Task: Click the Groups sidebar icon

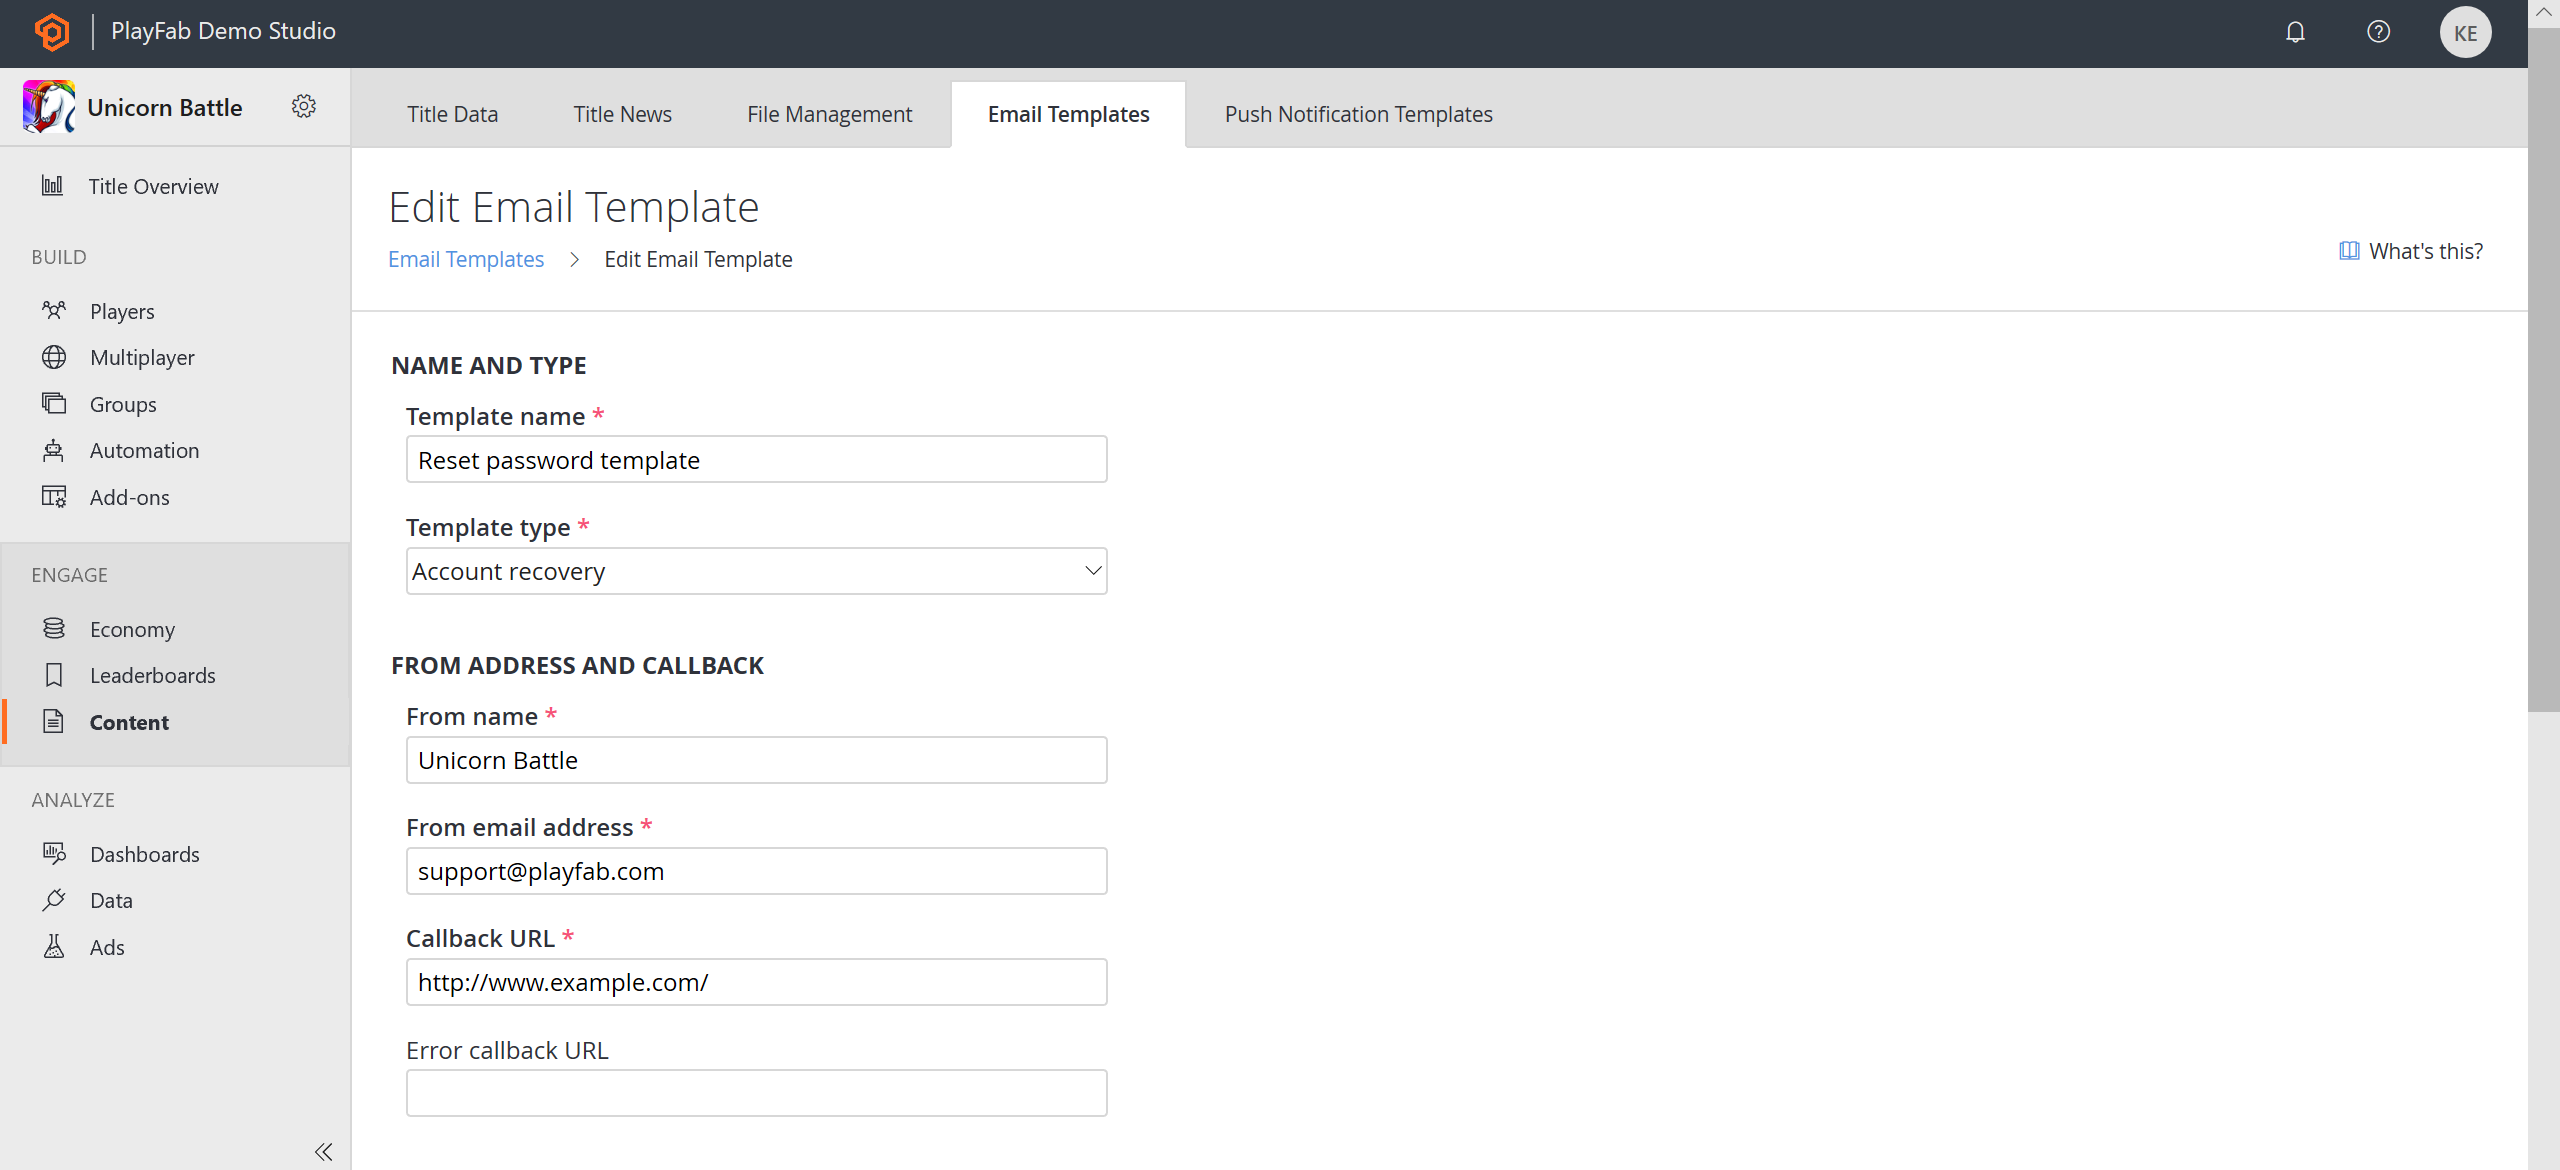Action: point(54,403)
